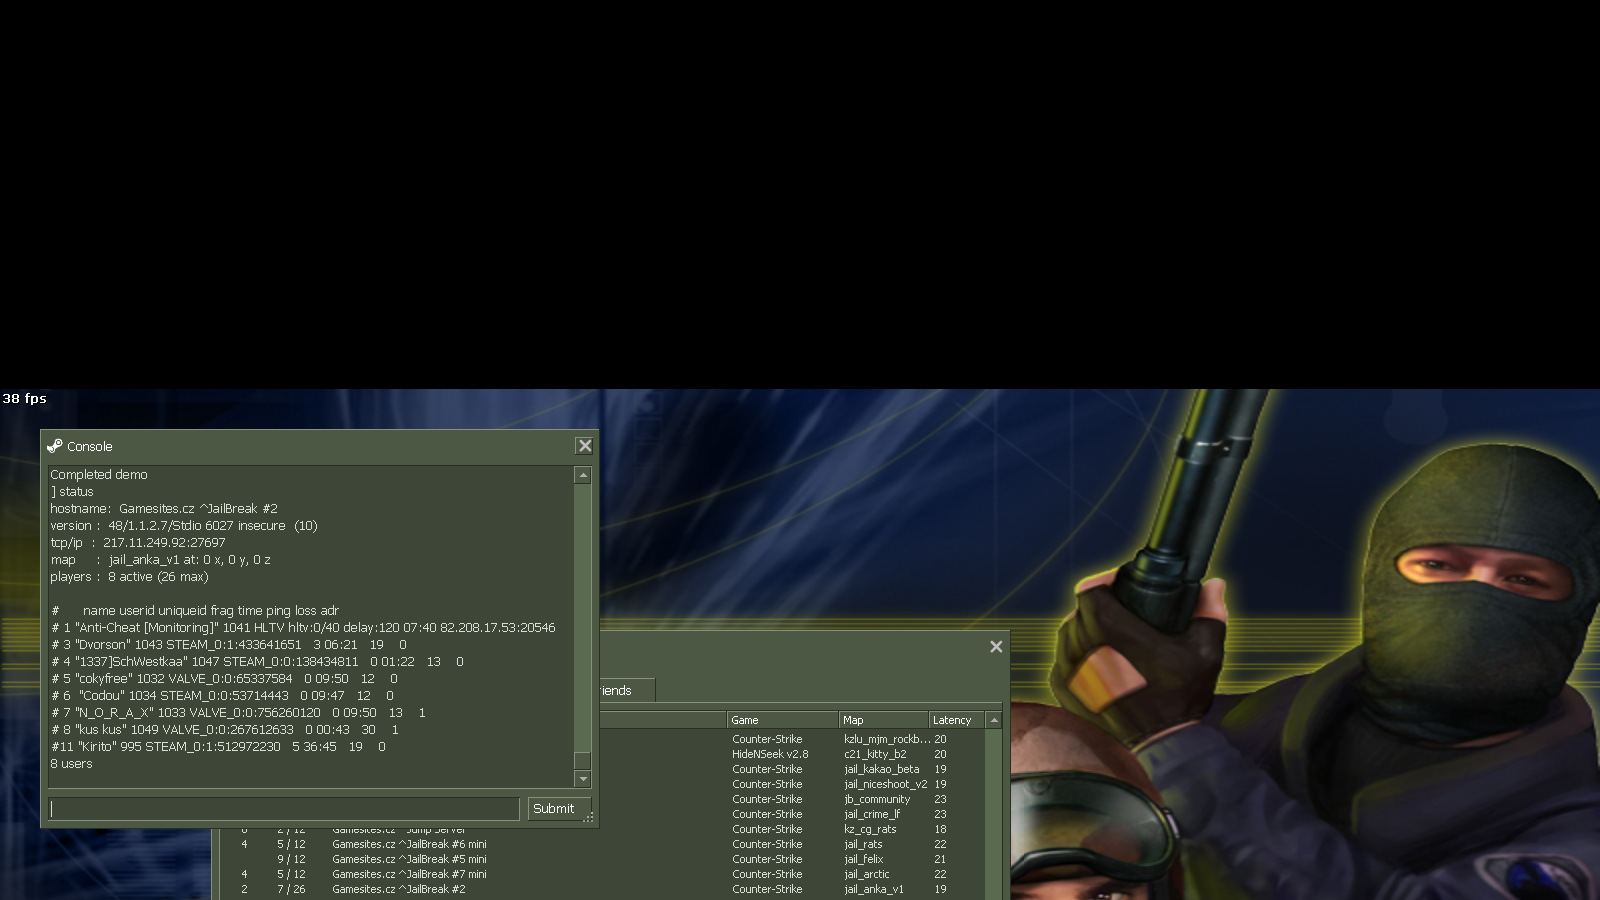Click the '] status' console line
The height and width of the screenshot is (900, 1600).
[72, 492]
